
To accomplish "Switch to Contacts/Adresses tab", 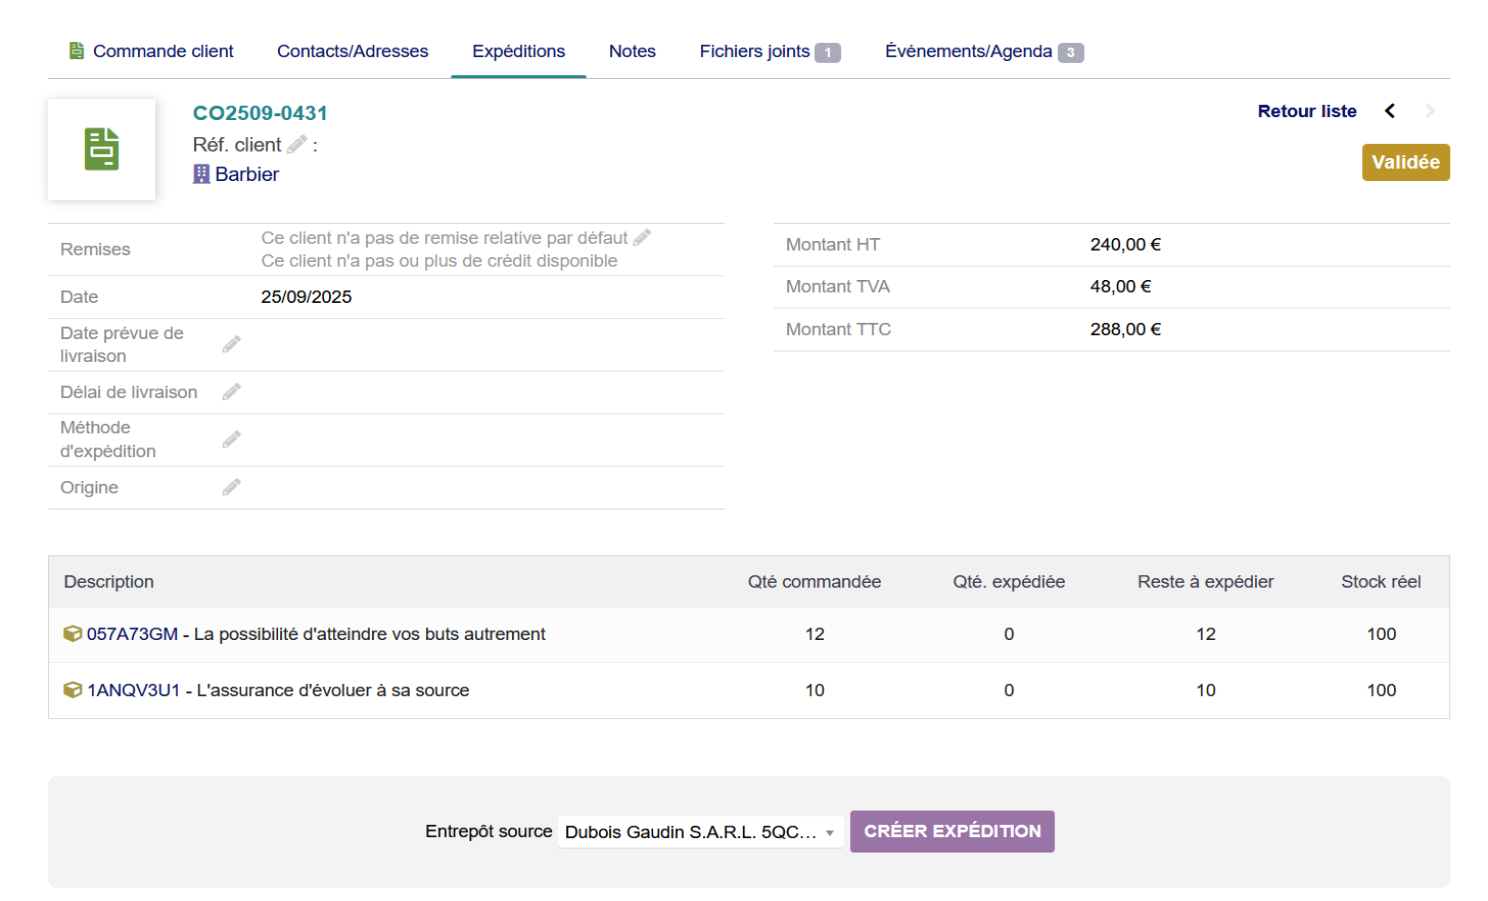I will (x=352, y=51).
